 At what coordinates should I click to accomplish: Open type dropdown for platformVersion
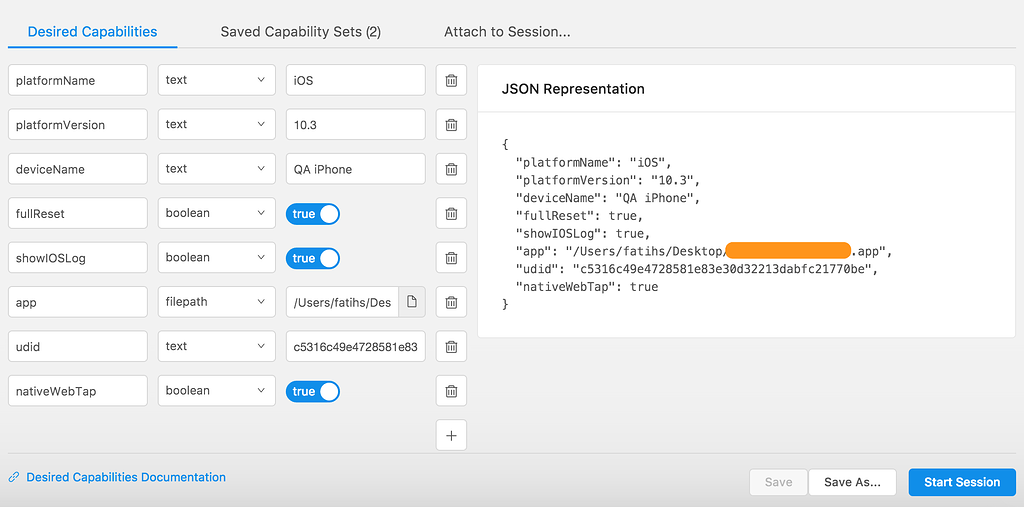click(216, 125)
